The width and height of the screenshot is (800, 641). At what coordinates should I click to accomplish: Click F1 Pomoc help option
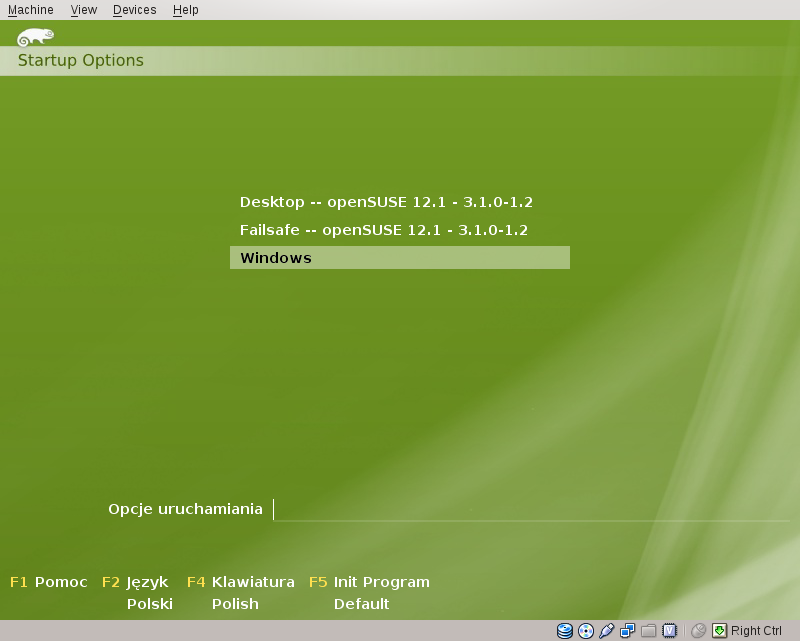click(49, 582)
